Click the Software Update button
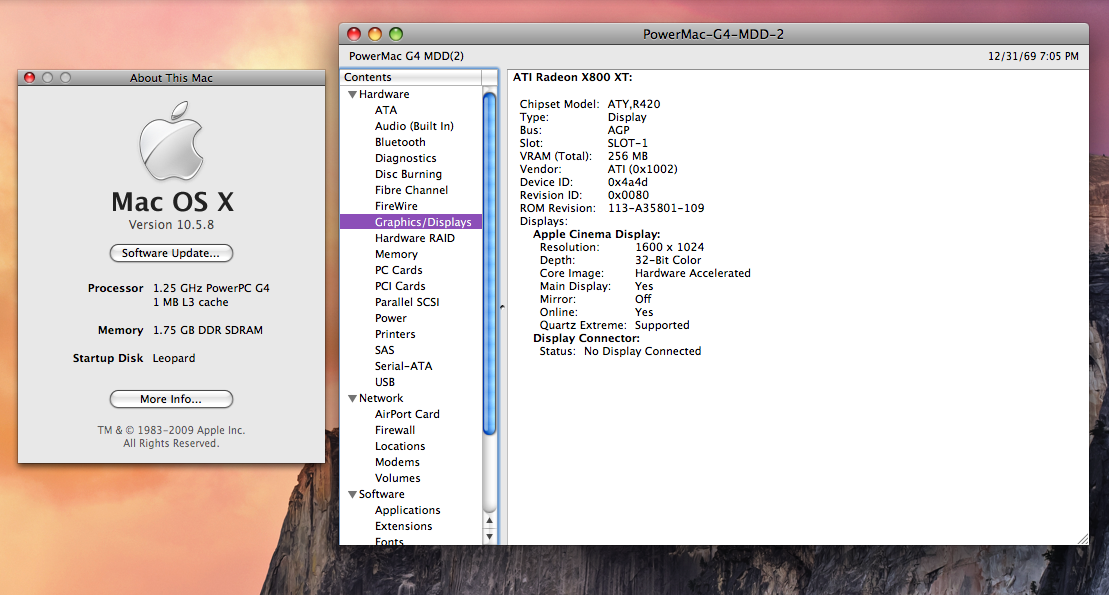Image resolution: width=1109 pixels, height=595 pixels. tap(170, 253)
